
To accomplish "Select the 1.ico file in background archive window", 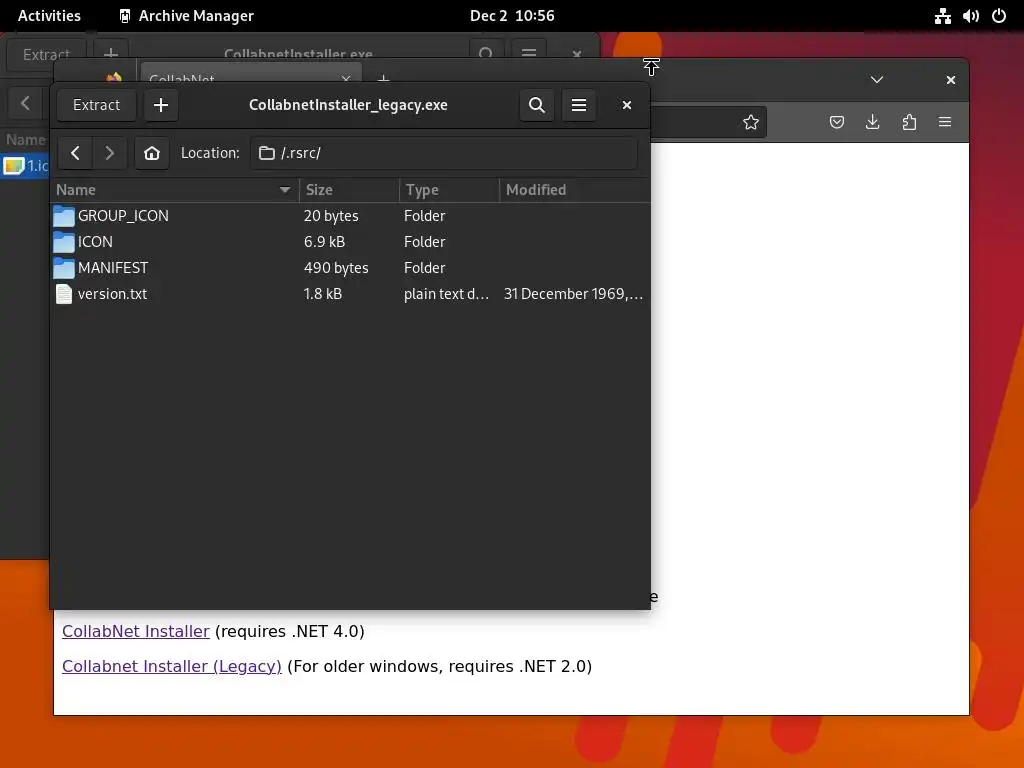I will point(25,166).
